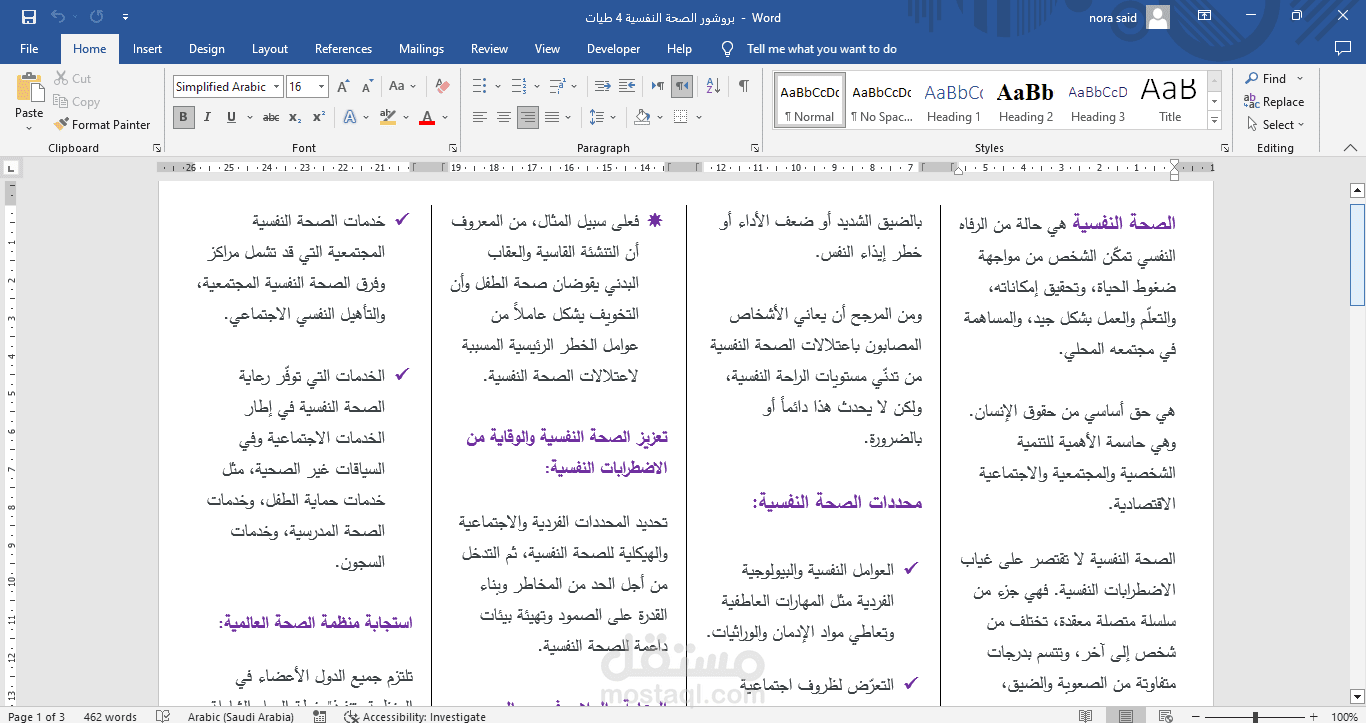Click the 462 words count

click(110, 716)
